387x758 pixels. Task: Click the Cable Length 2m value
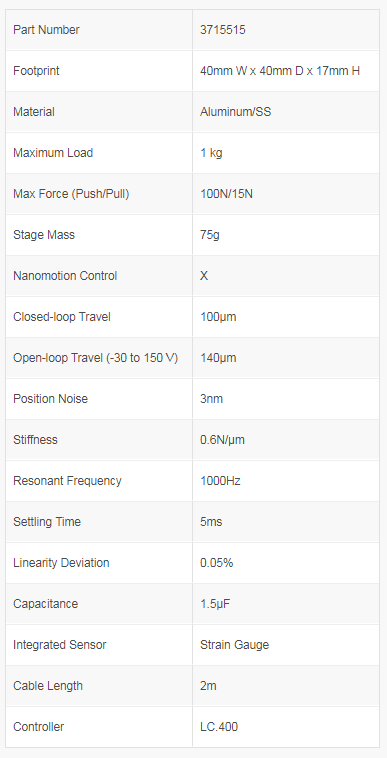208,686
